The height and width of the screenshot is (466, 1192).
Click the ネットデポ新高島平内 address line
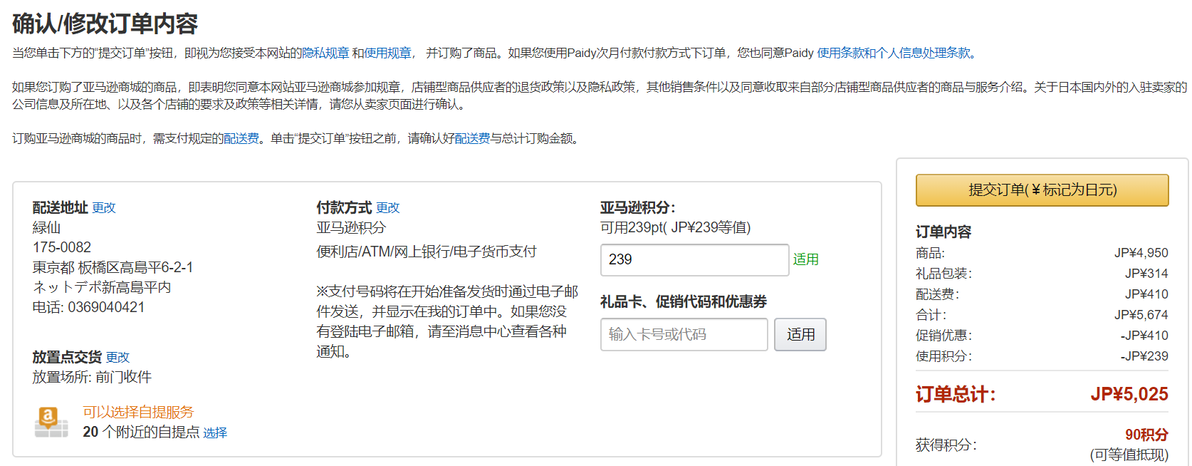click(x=101, y=287)
